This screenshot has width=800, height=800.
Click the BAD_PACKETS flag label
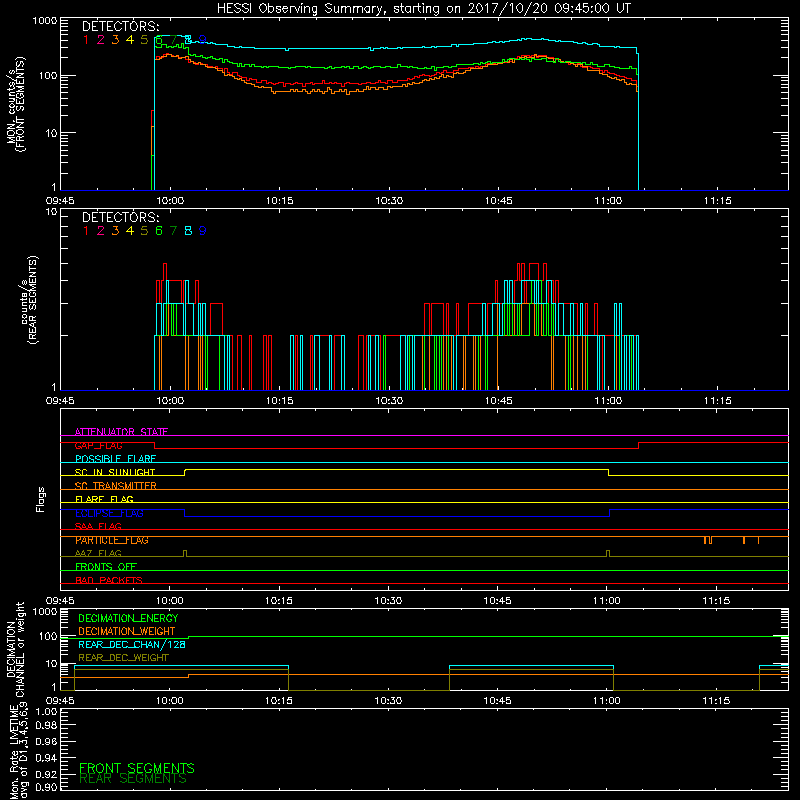pyautogui.click(x=109, y=580)
